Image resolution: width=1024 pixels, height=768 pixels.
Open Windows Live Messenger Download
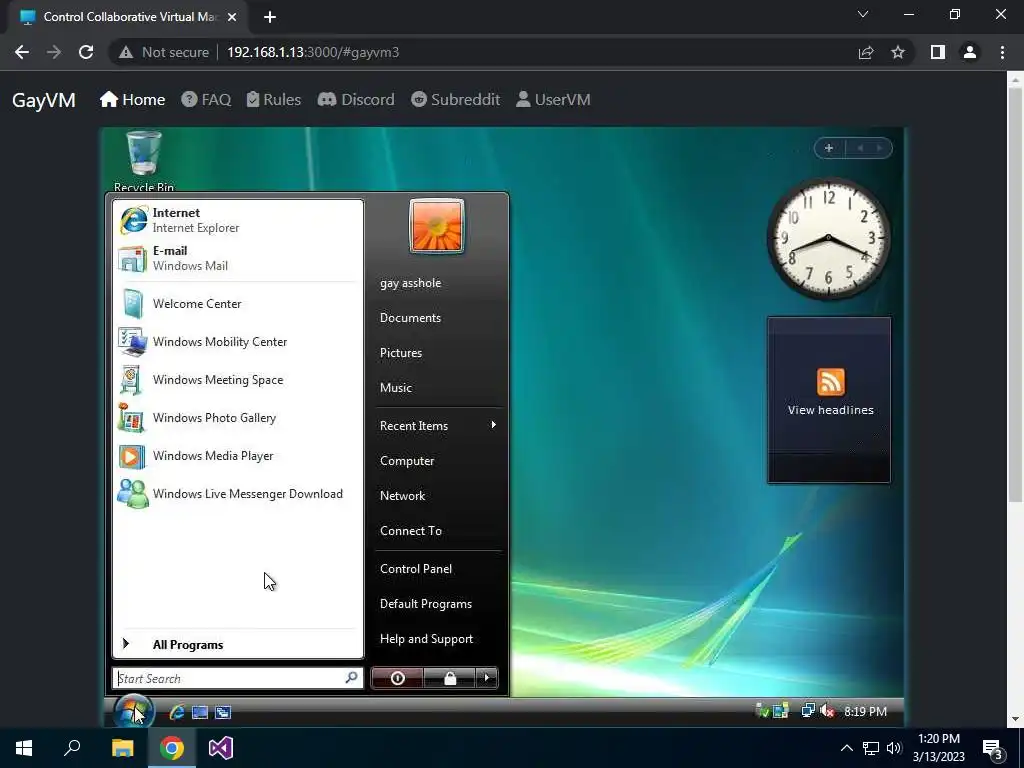tap(238, 494)
